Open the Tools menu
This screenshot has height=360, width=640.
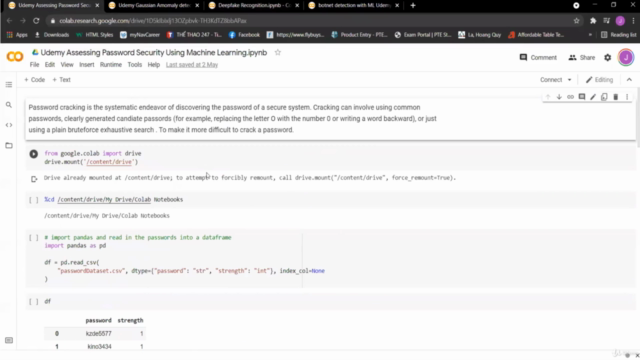134,65
